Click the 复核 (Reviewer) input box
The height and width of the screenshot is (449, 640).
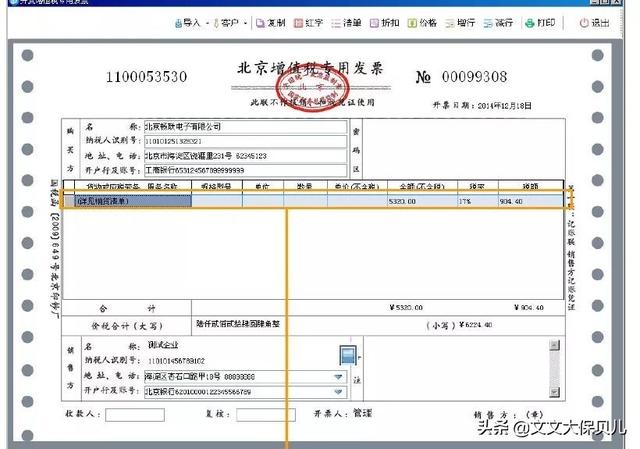263,414
